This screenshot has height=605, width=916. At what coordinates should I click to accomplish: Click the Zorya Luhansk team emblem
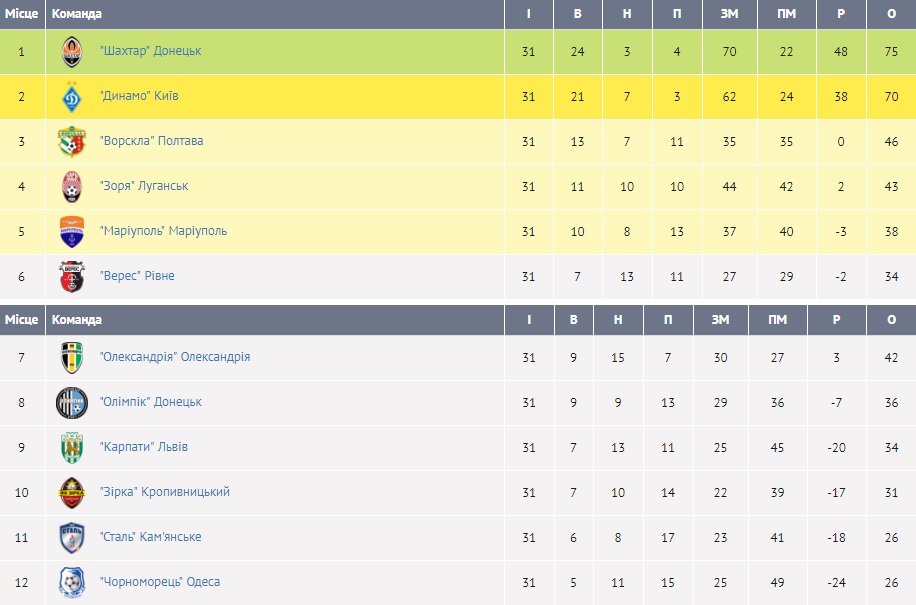click(x=72, y=186)
